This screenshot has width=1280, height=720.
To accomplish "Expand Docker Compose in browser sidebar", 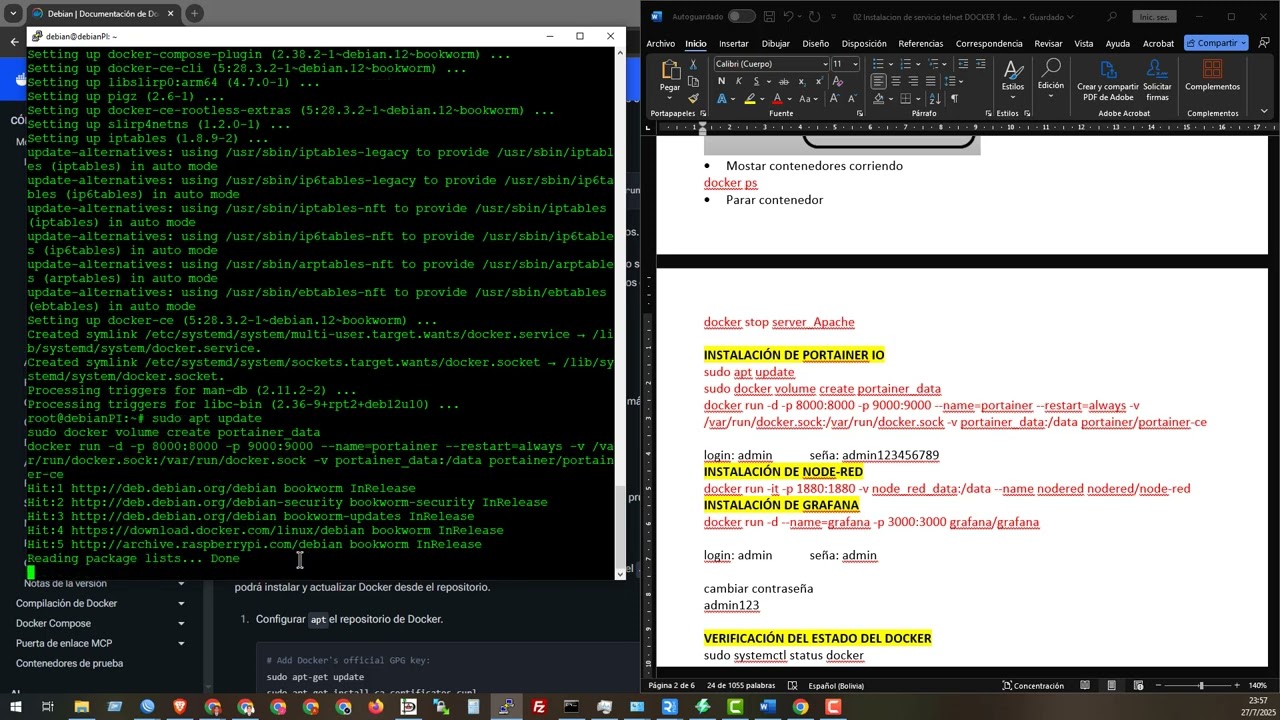I will click(181, 623).
